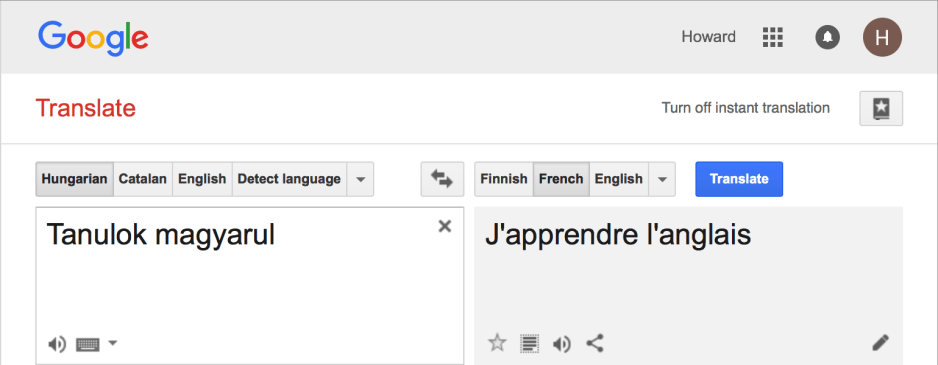The image size is (938, 365).
Task: Listen to the French translation
Action: point(561,344)
